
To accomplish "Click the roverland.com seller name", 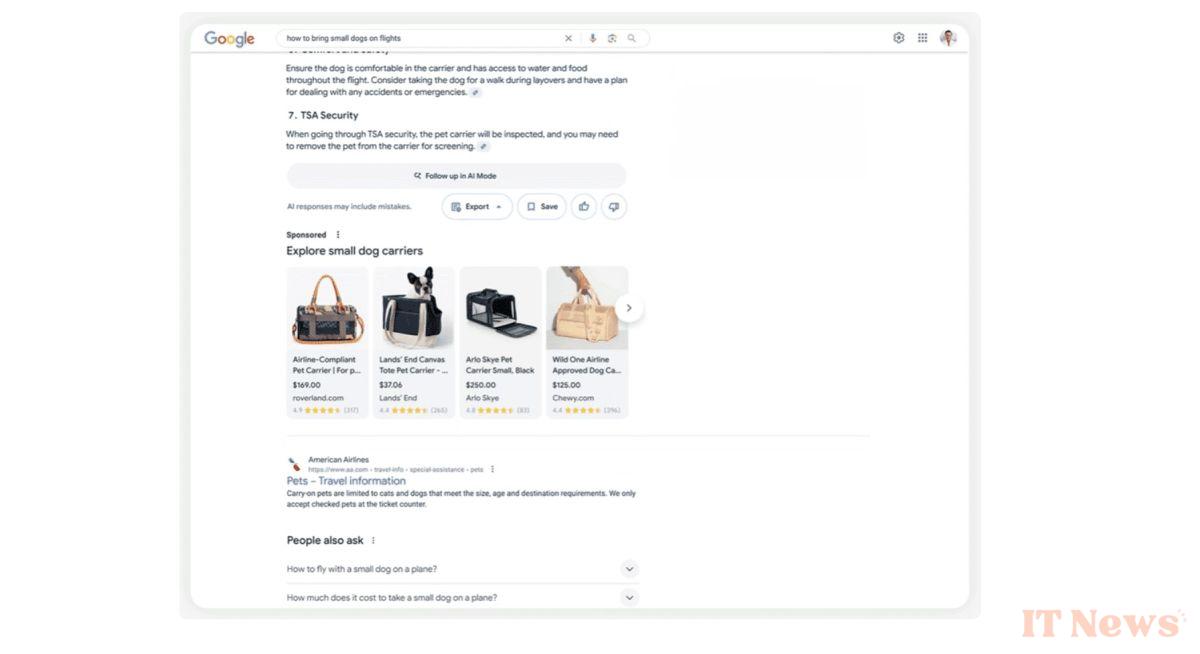I will tap(318, 398).
